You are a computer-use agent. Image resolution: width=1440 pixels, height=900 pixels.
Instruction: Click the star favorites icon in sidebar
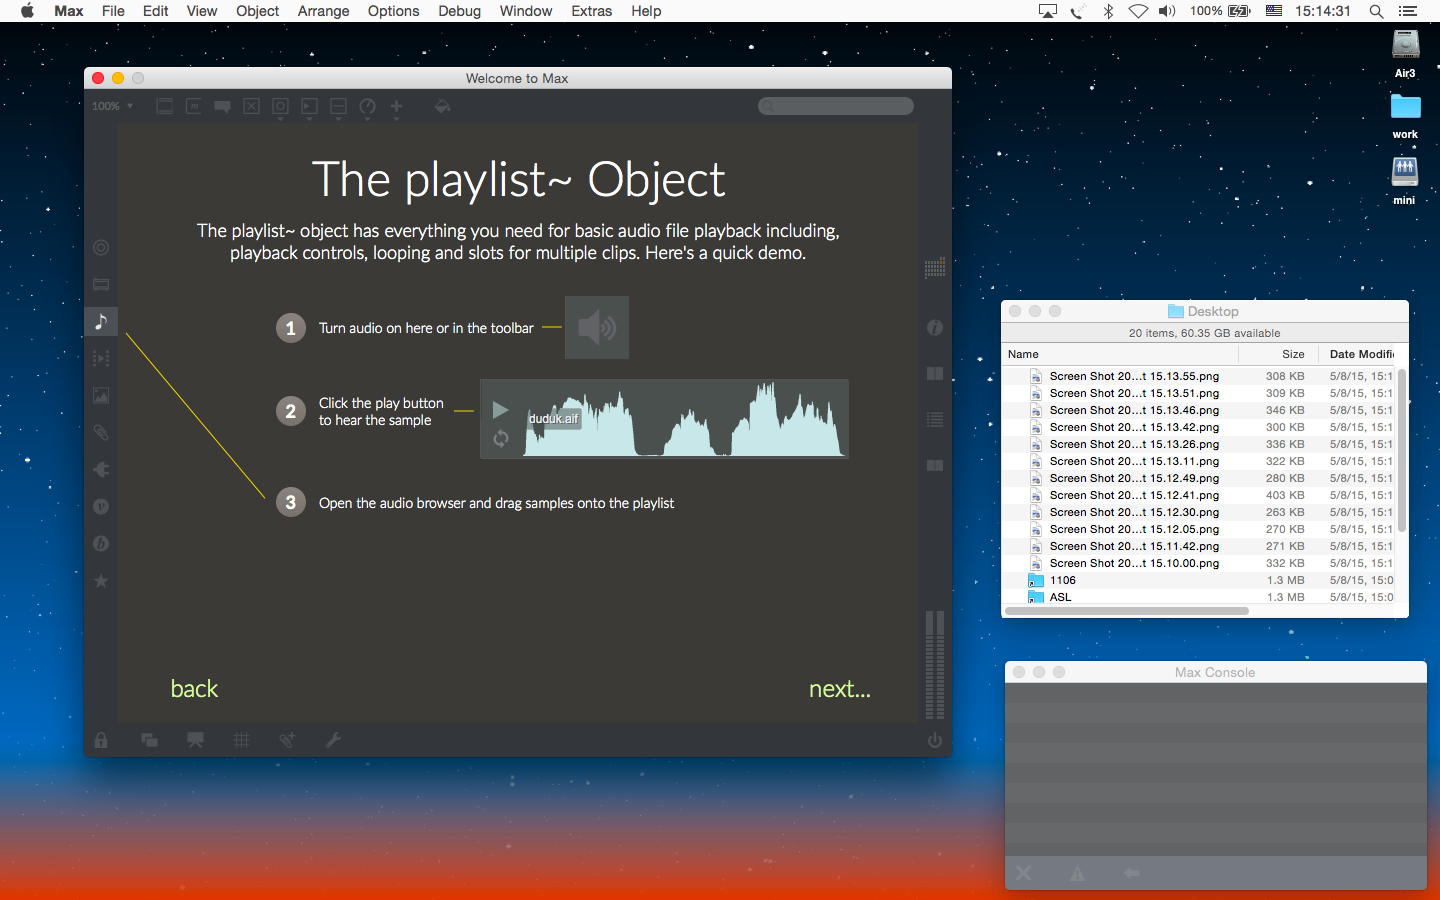pos(101,581)
